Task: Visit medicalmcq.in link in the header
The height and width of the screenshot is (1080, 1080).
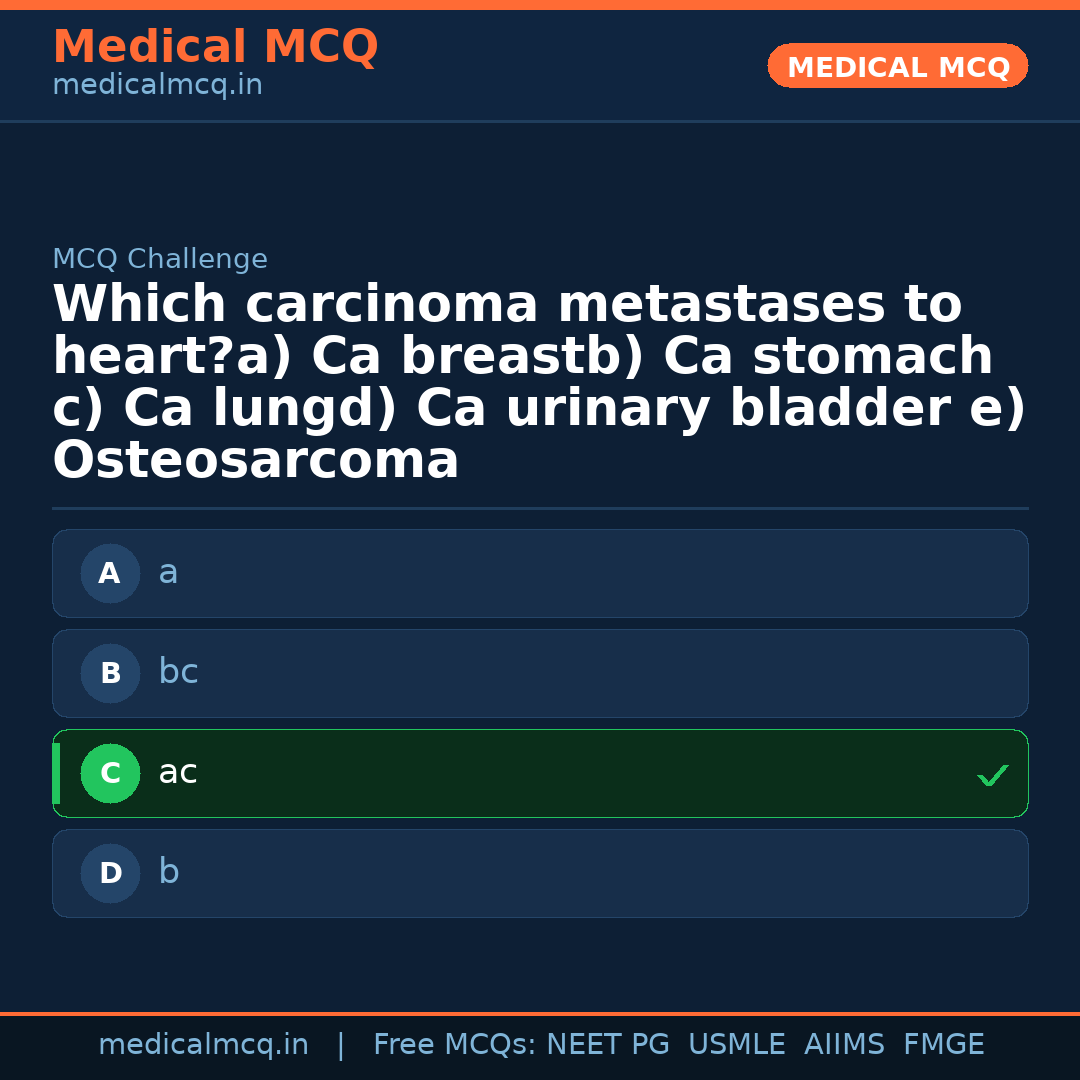Action: tap(157, 84)
